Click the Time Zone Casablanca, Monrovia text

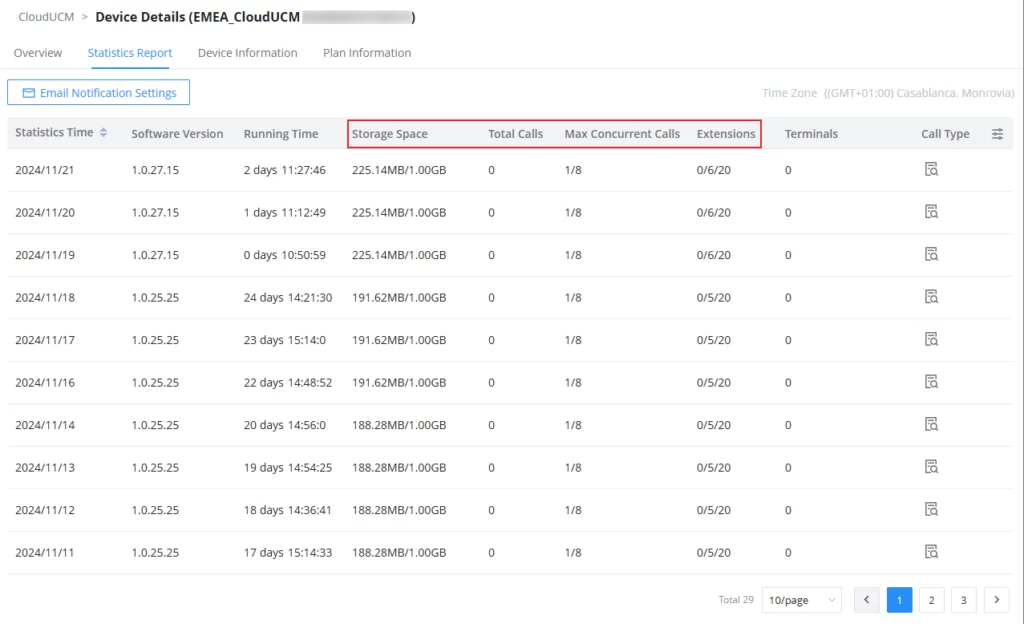point(888,93)
